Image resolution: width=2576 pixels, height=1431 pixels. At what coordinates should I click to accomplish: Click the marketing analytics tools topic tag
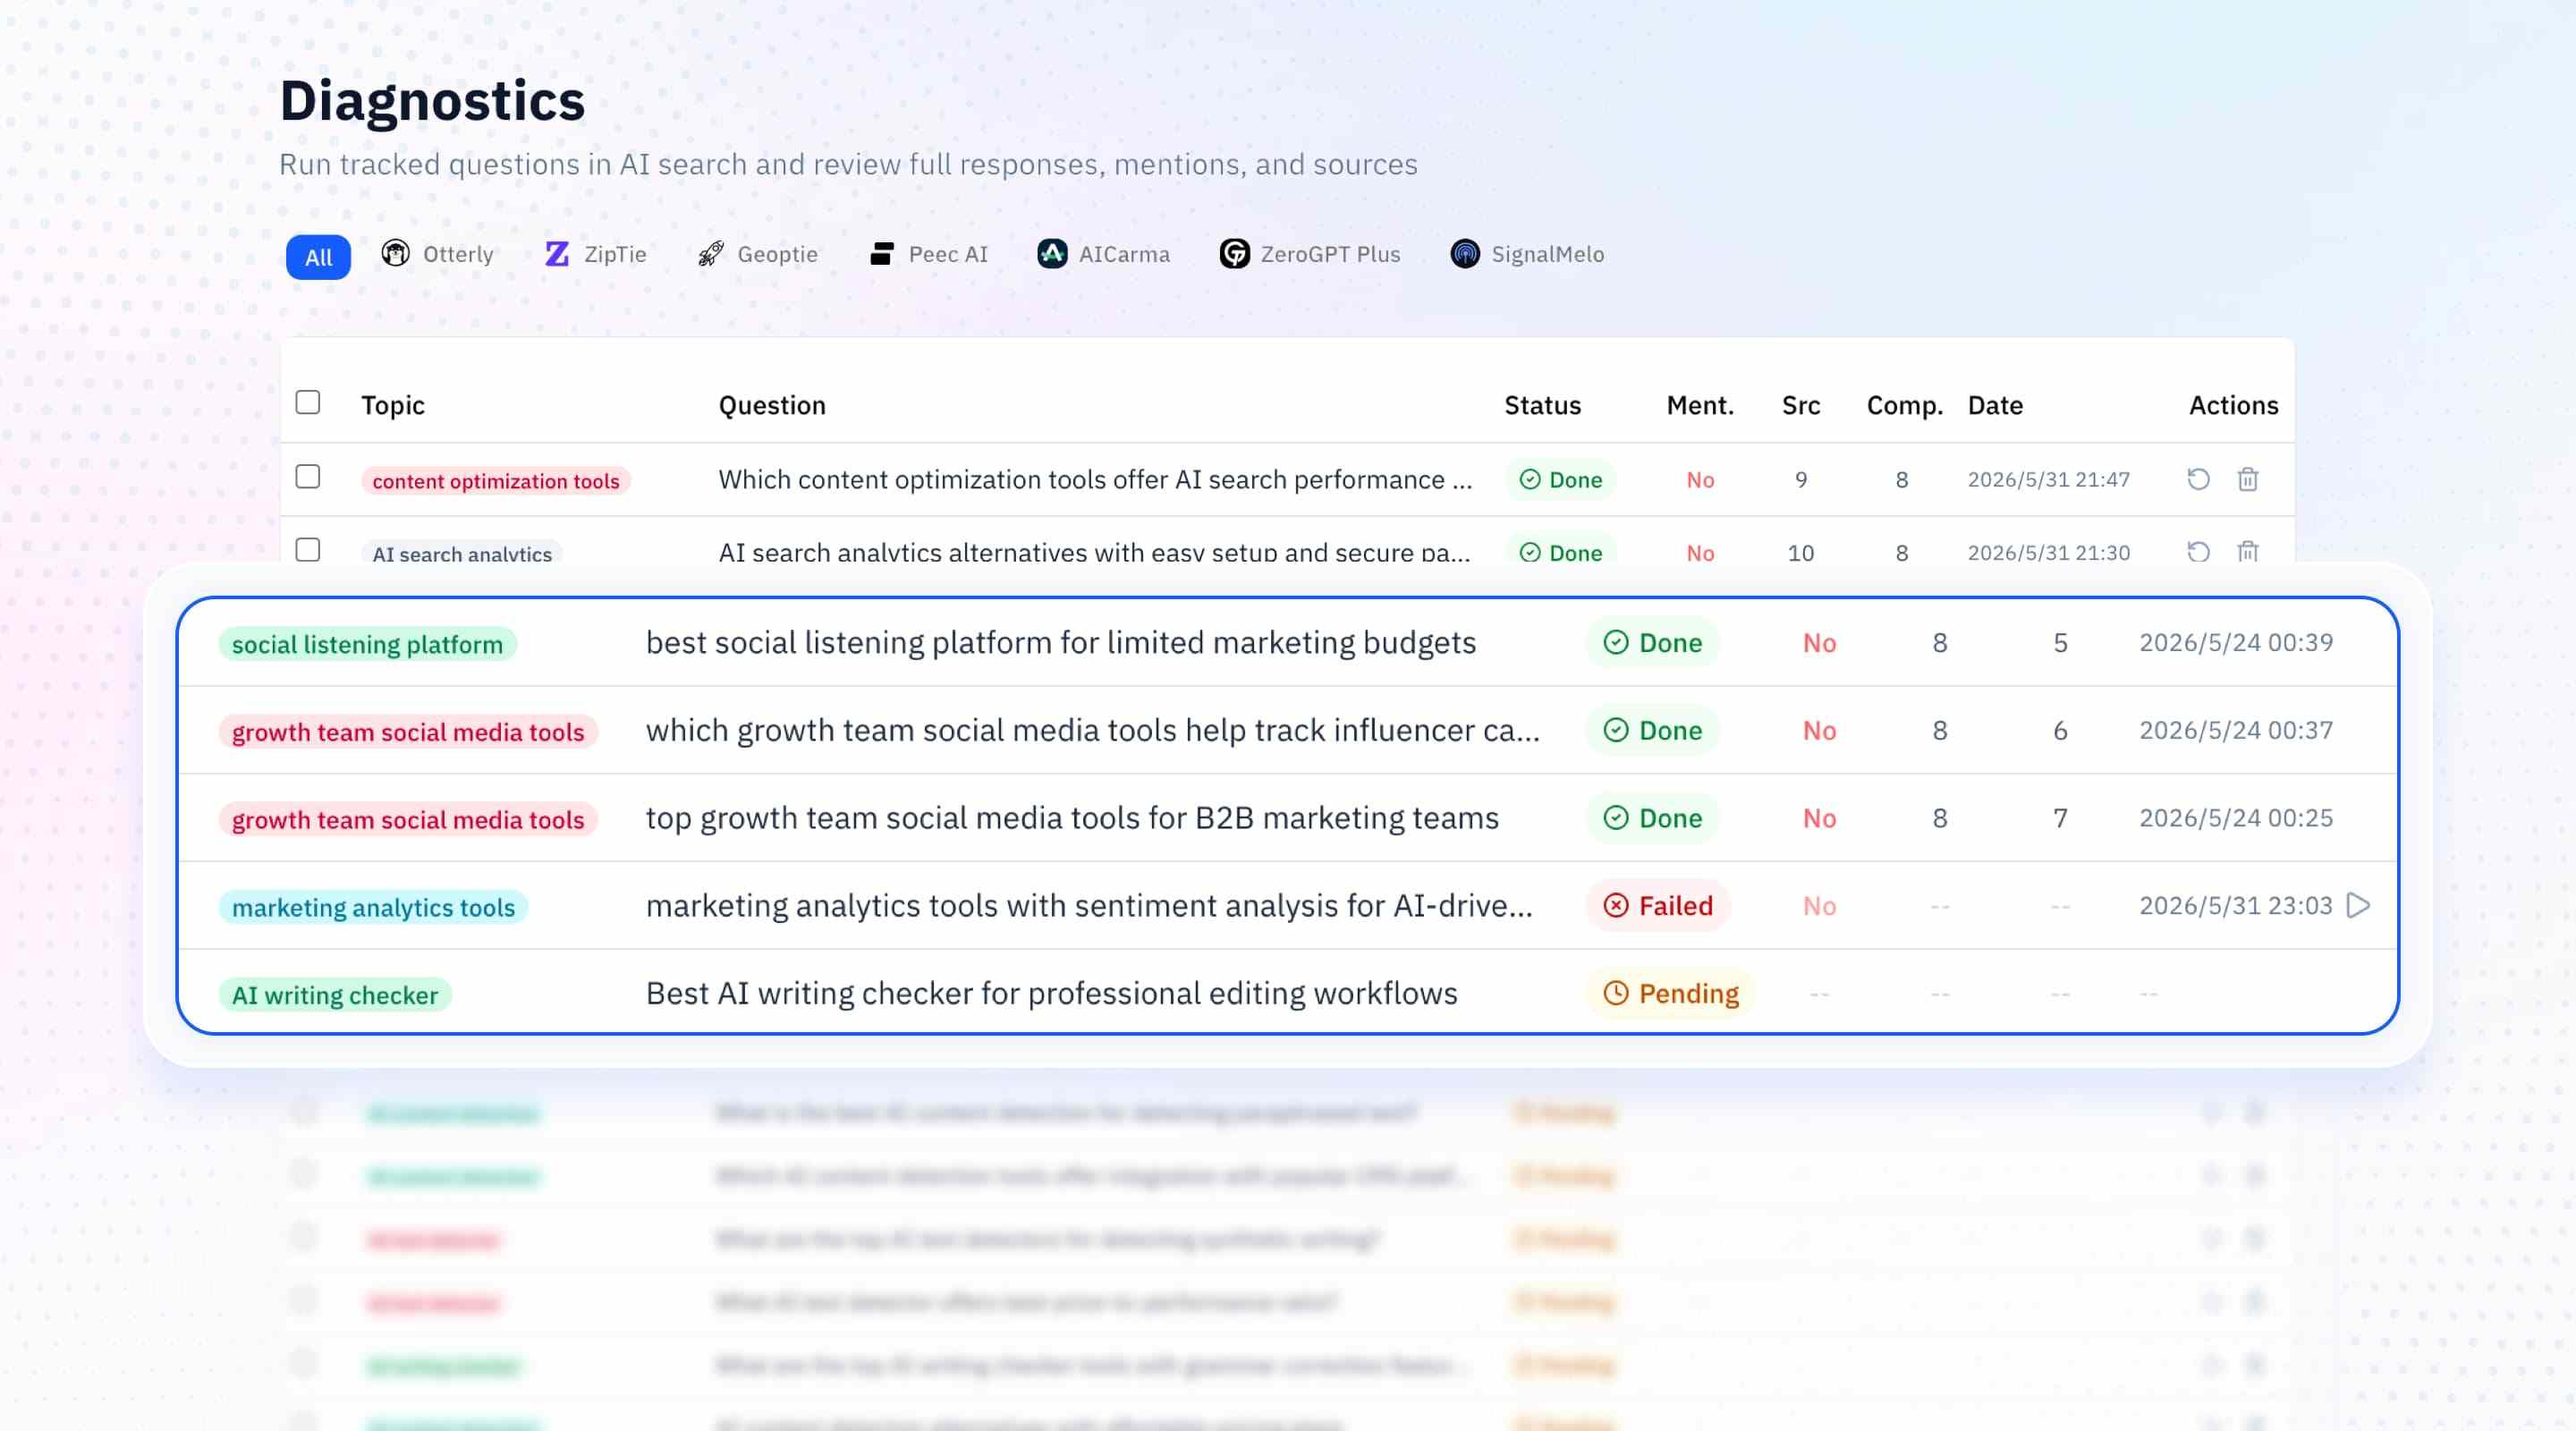tap(373, 907)
